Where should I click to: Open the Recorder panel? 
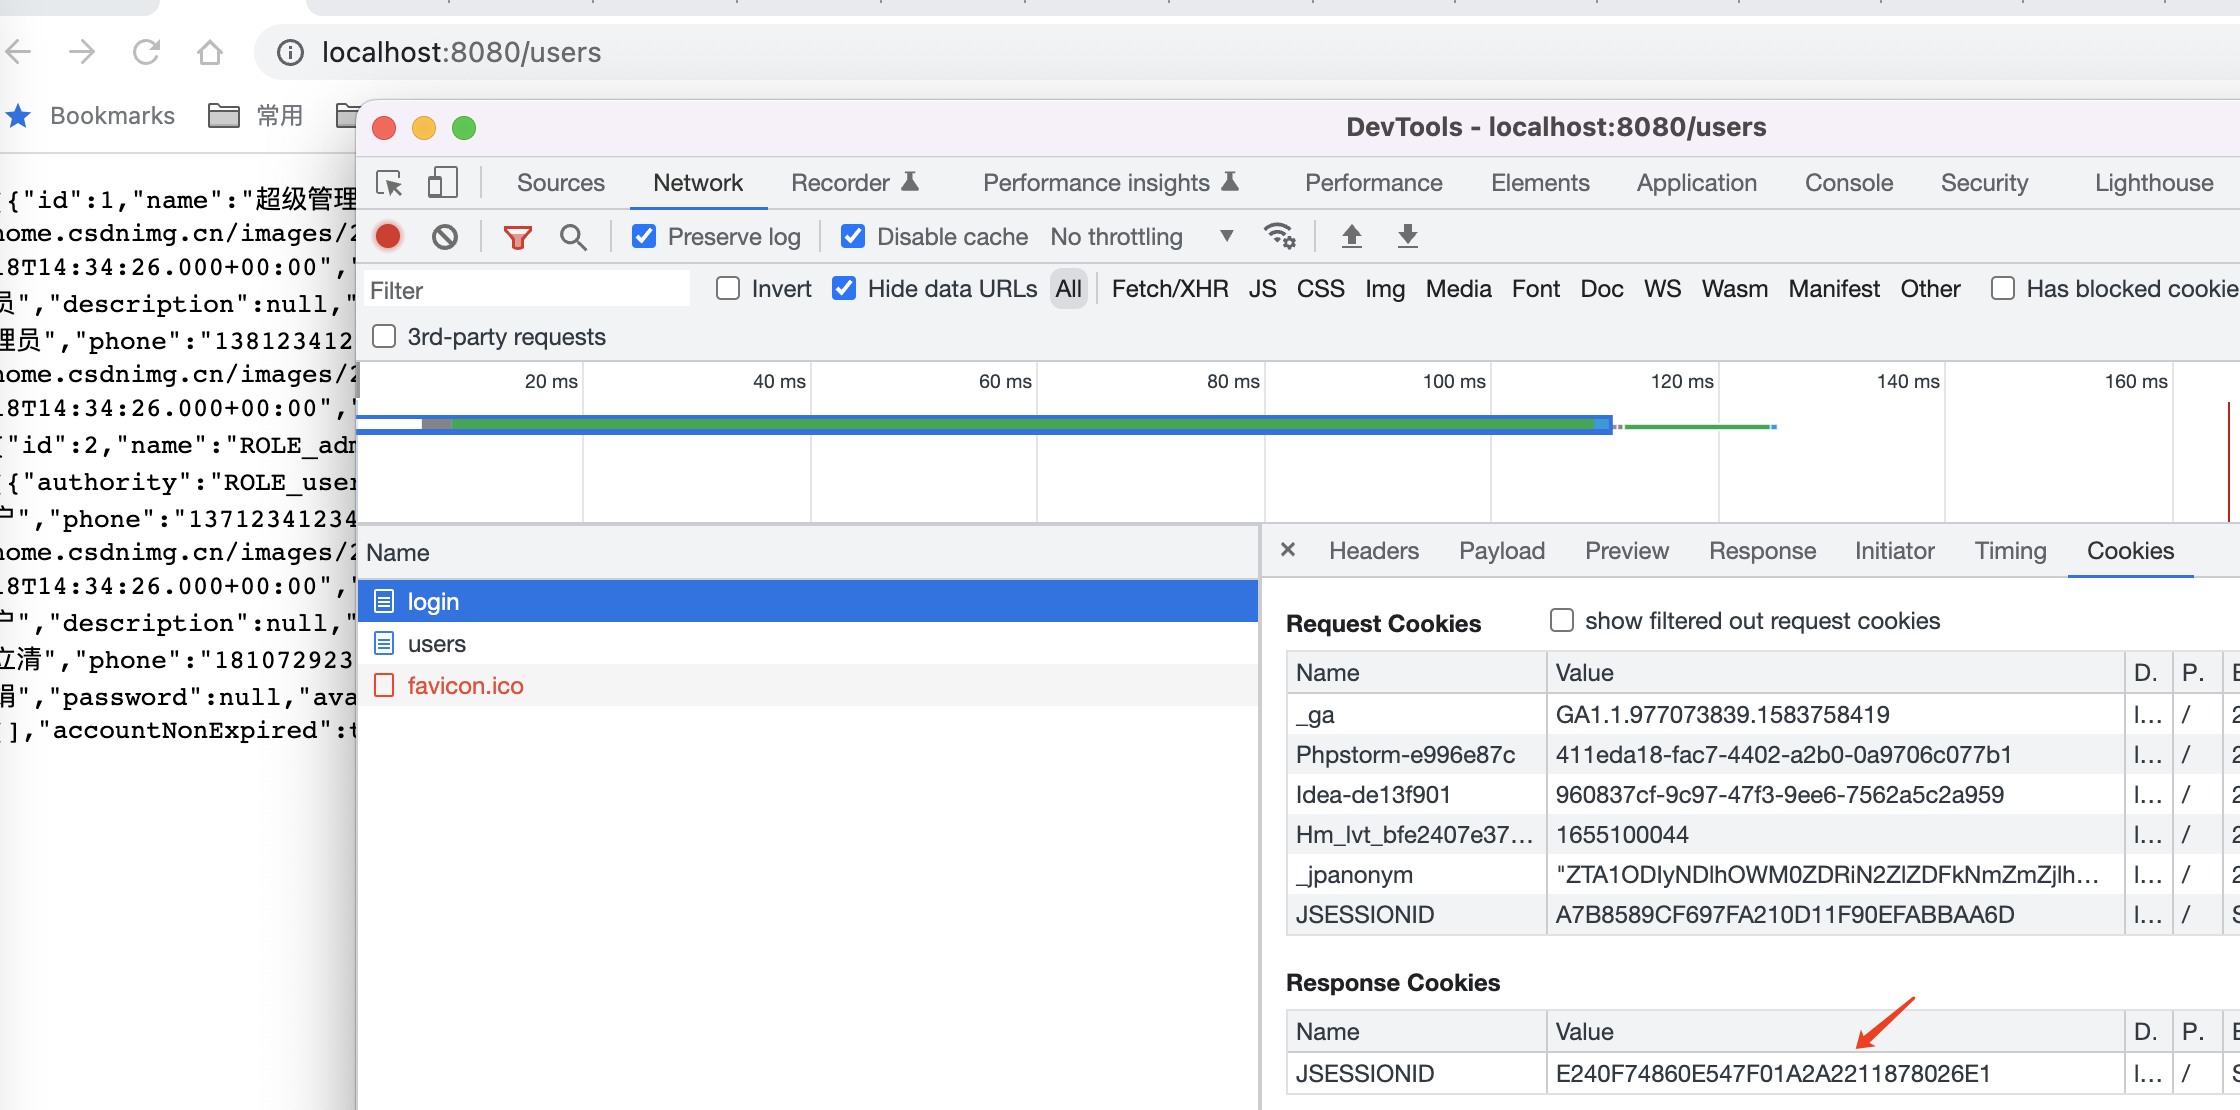(x=855, y=183)
